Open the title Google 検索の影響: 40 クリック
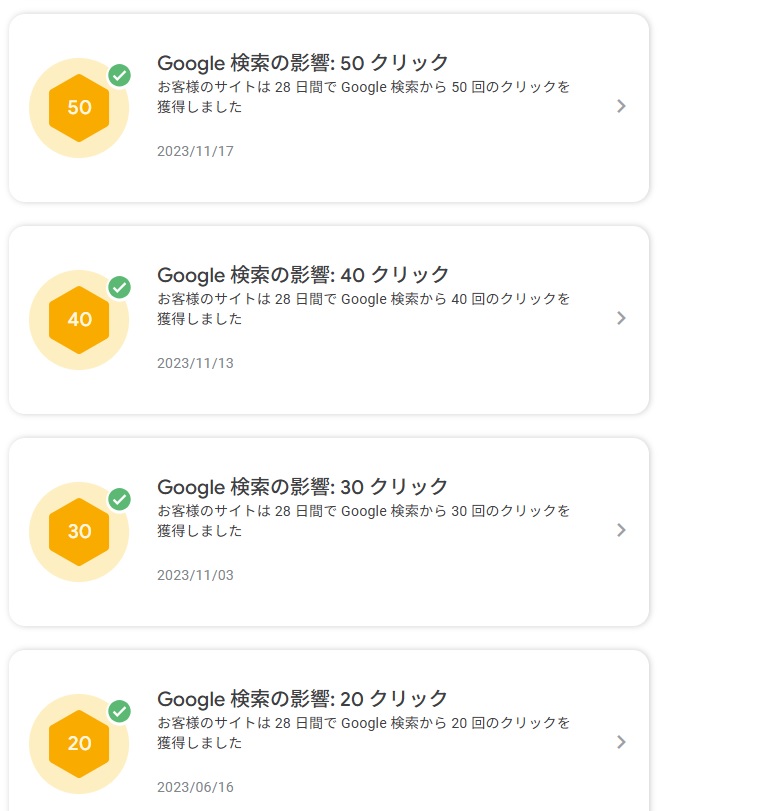The image size is (769, 811). click(x=303, y=275)
